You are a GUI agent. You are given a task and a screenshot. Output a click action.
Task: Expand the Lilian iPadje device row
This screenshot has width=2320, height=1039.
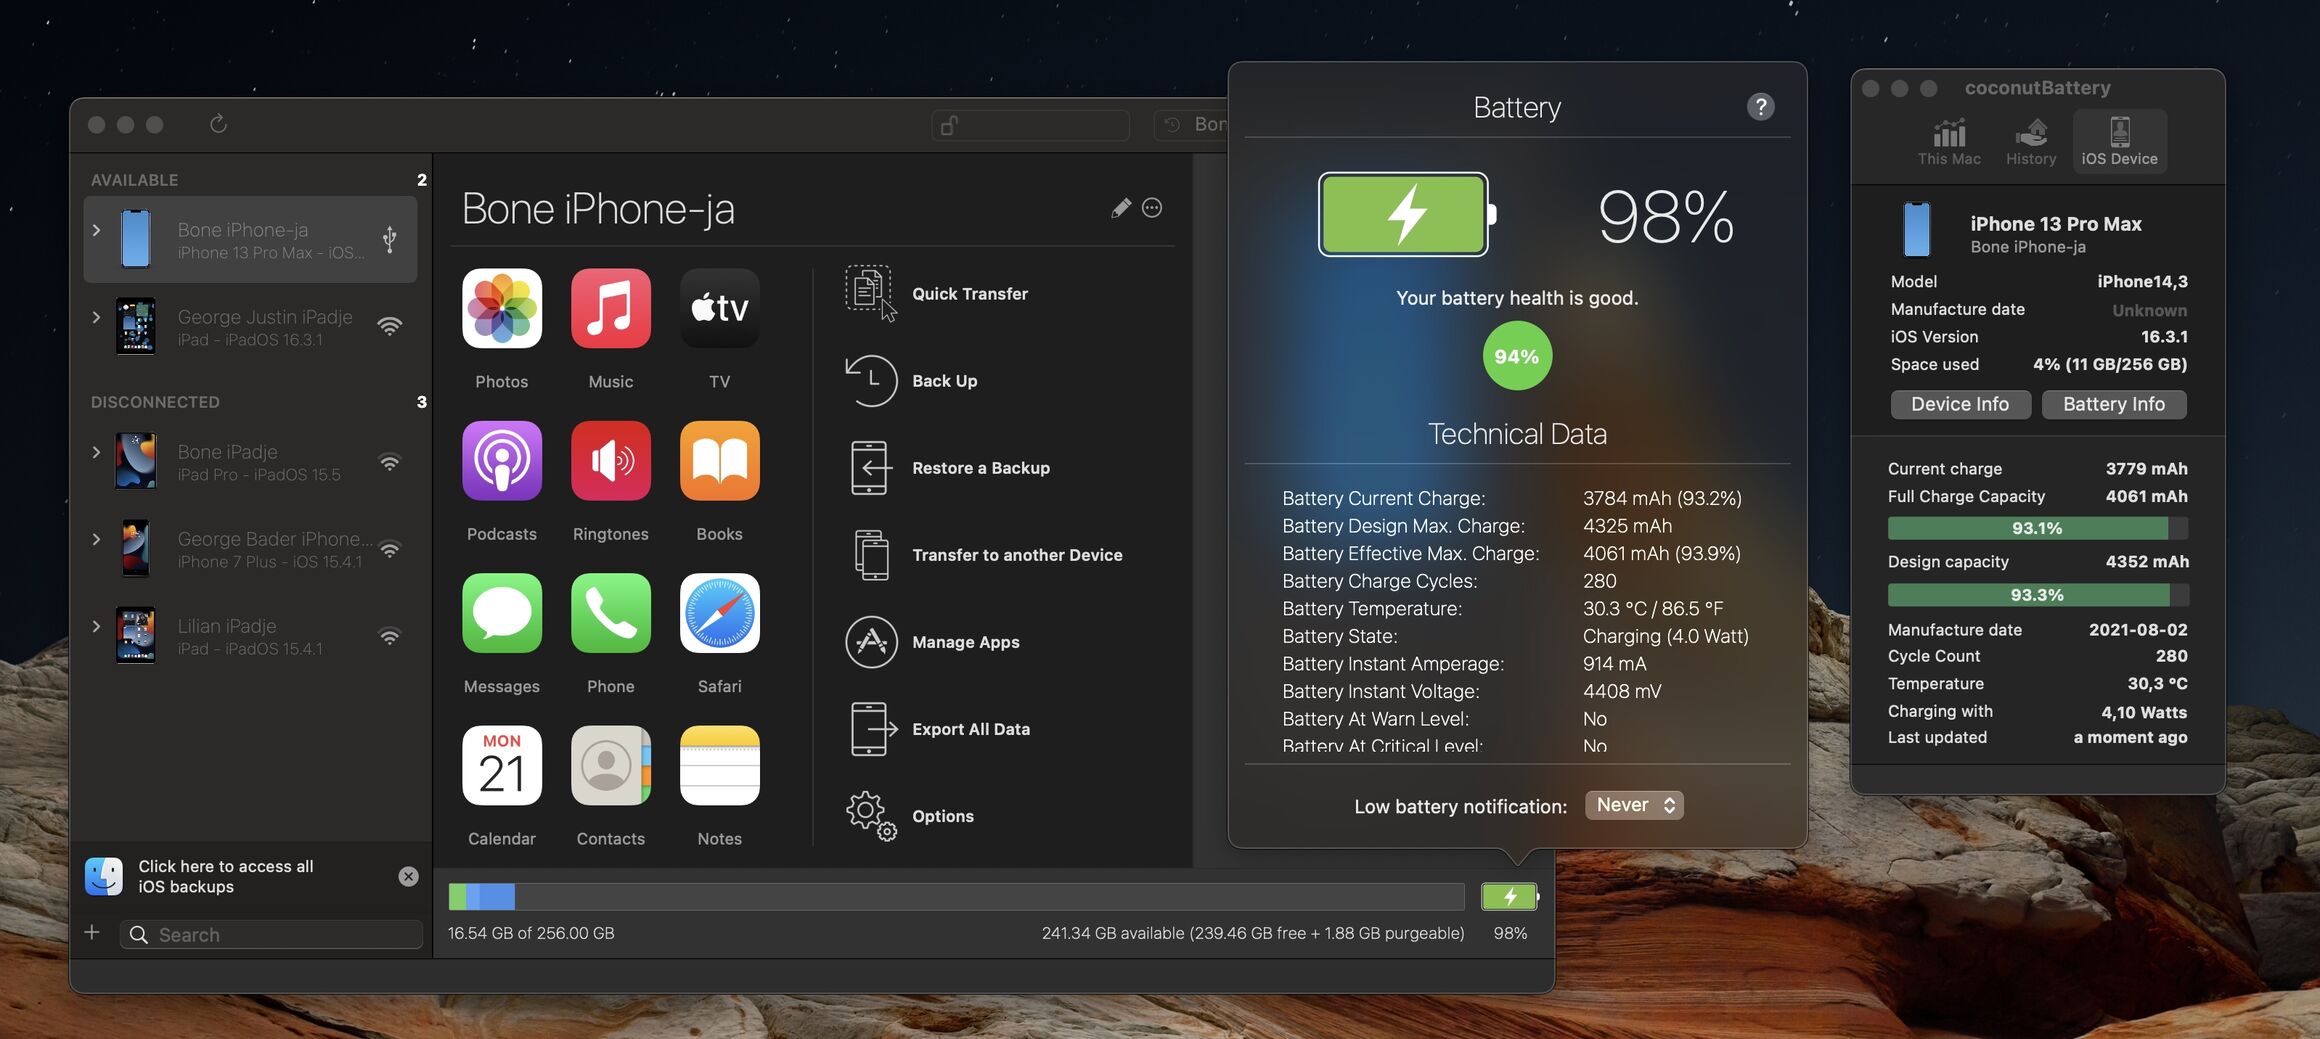pyautogui.click(x=96, y=626)
